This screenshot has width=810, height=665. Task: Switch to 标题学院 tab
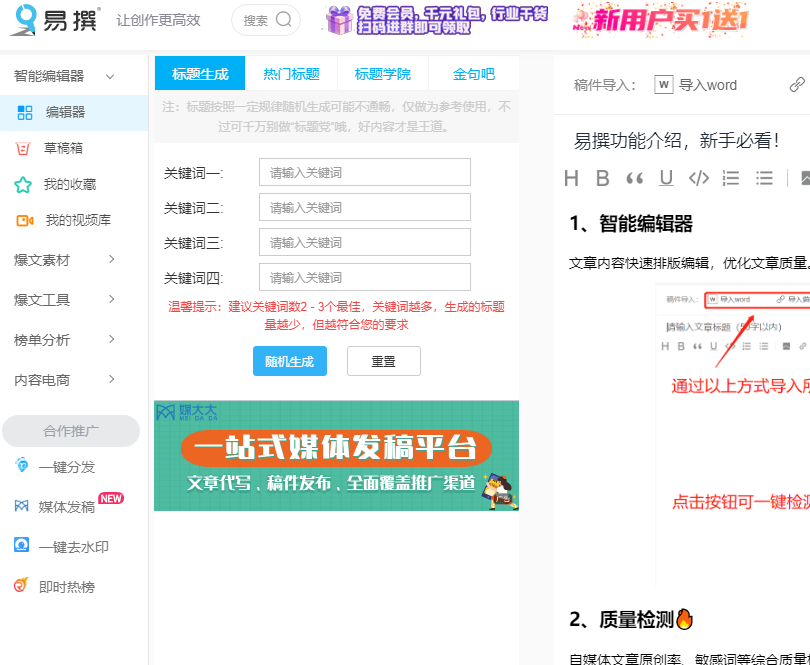pos(383,73)
